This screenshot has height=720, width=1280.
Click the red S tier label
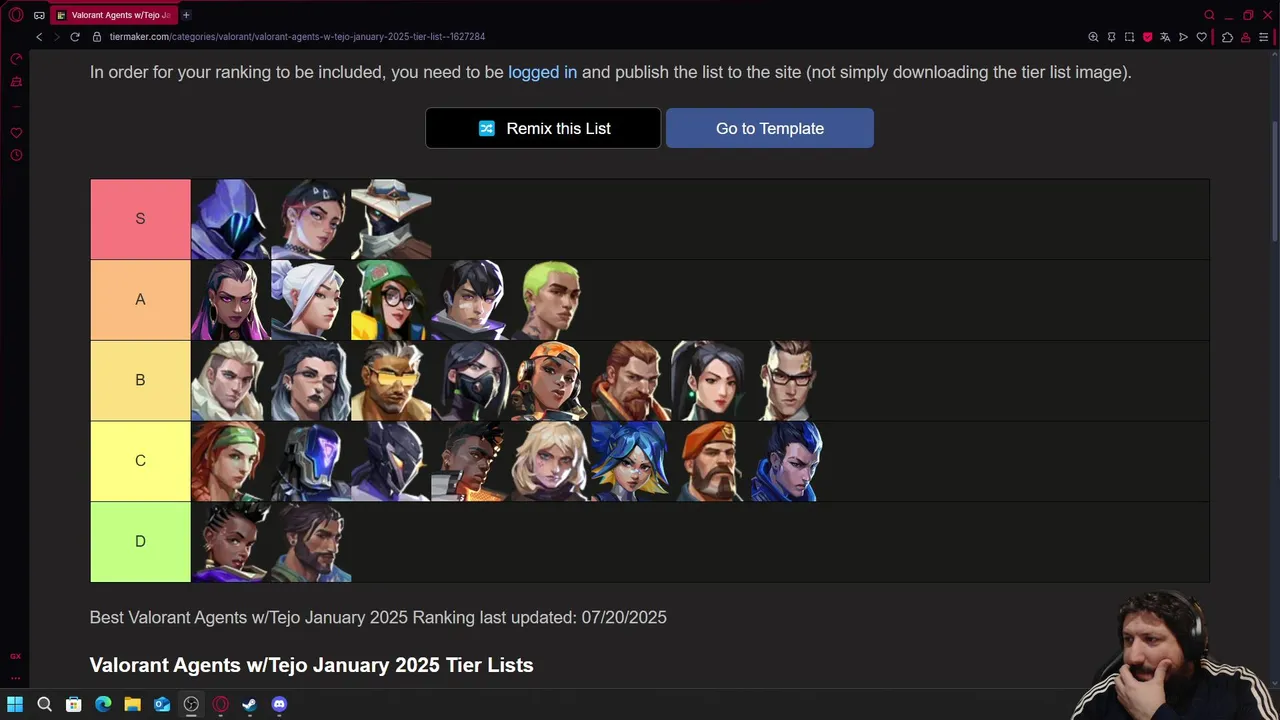coord(140,219)
